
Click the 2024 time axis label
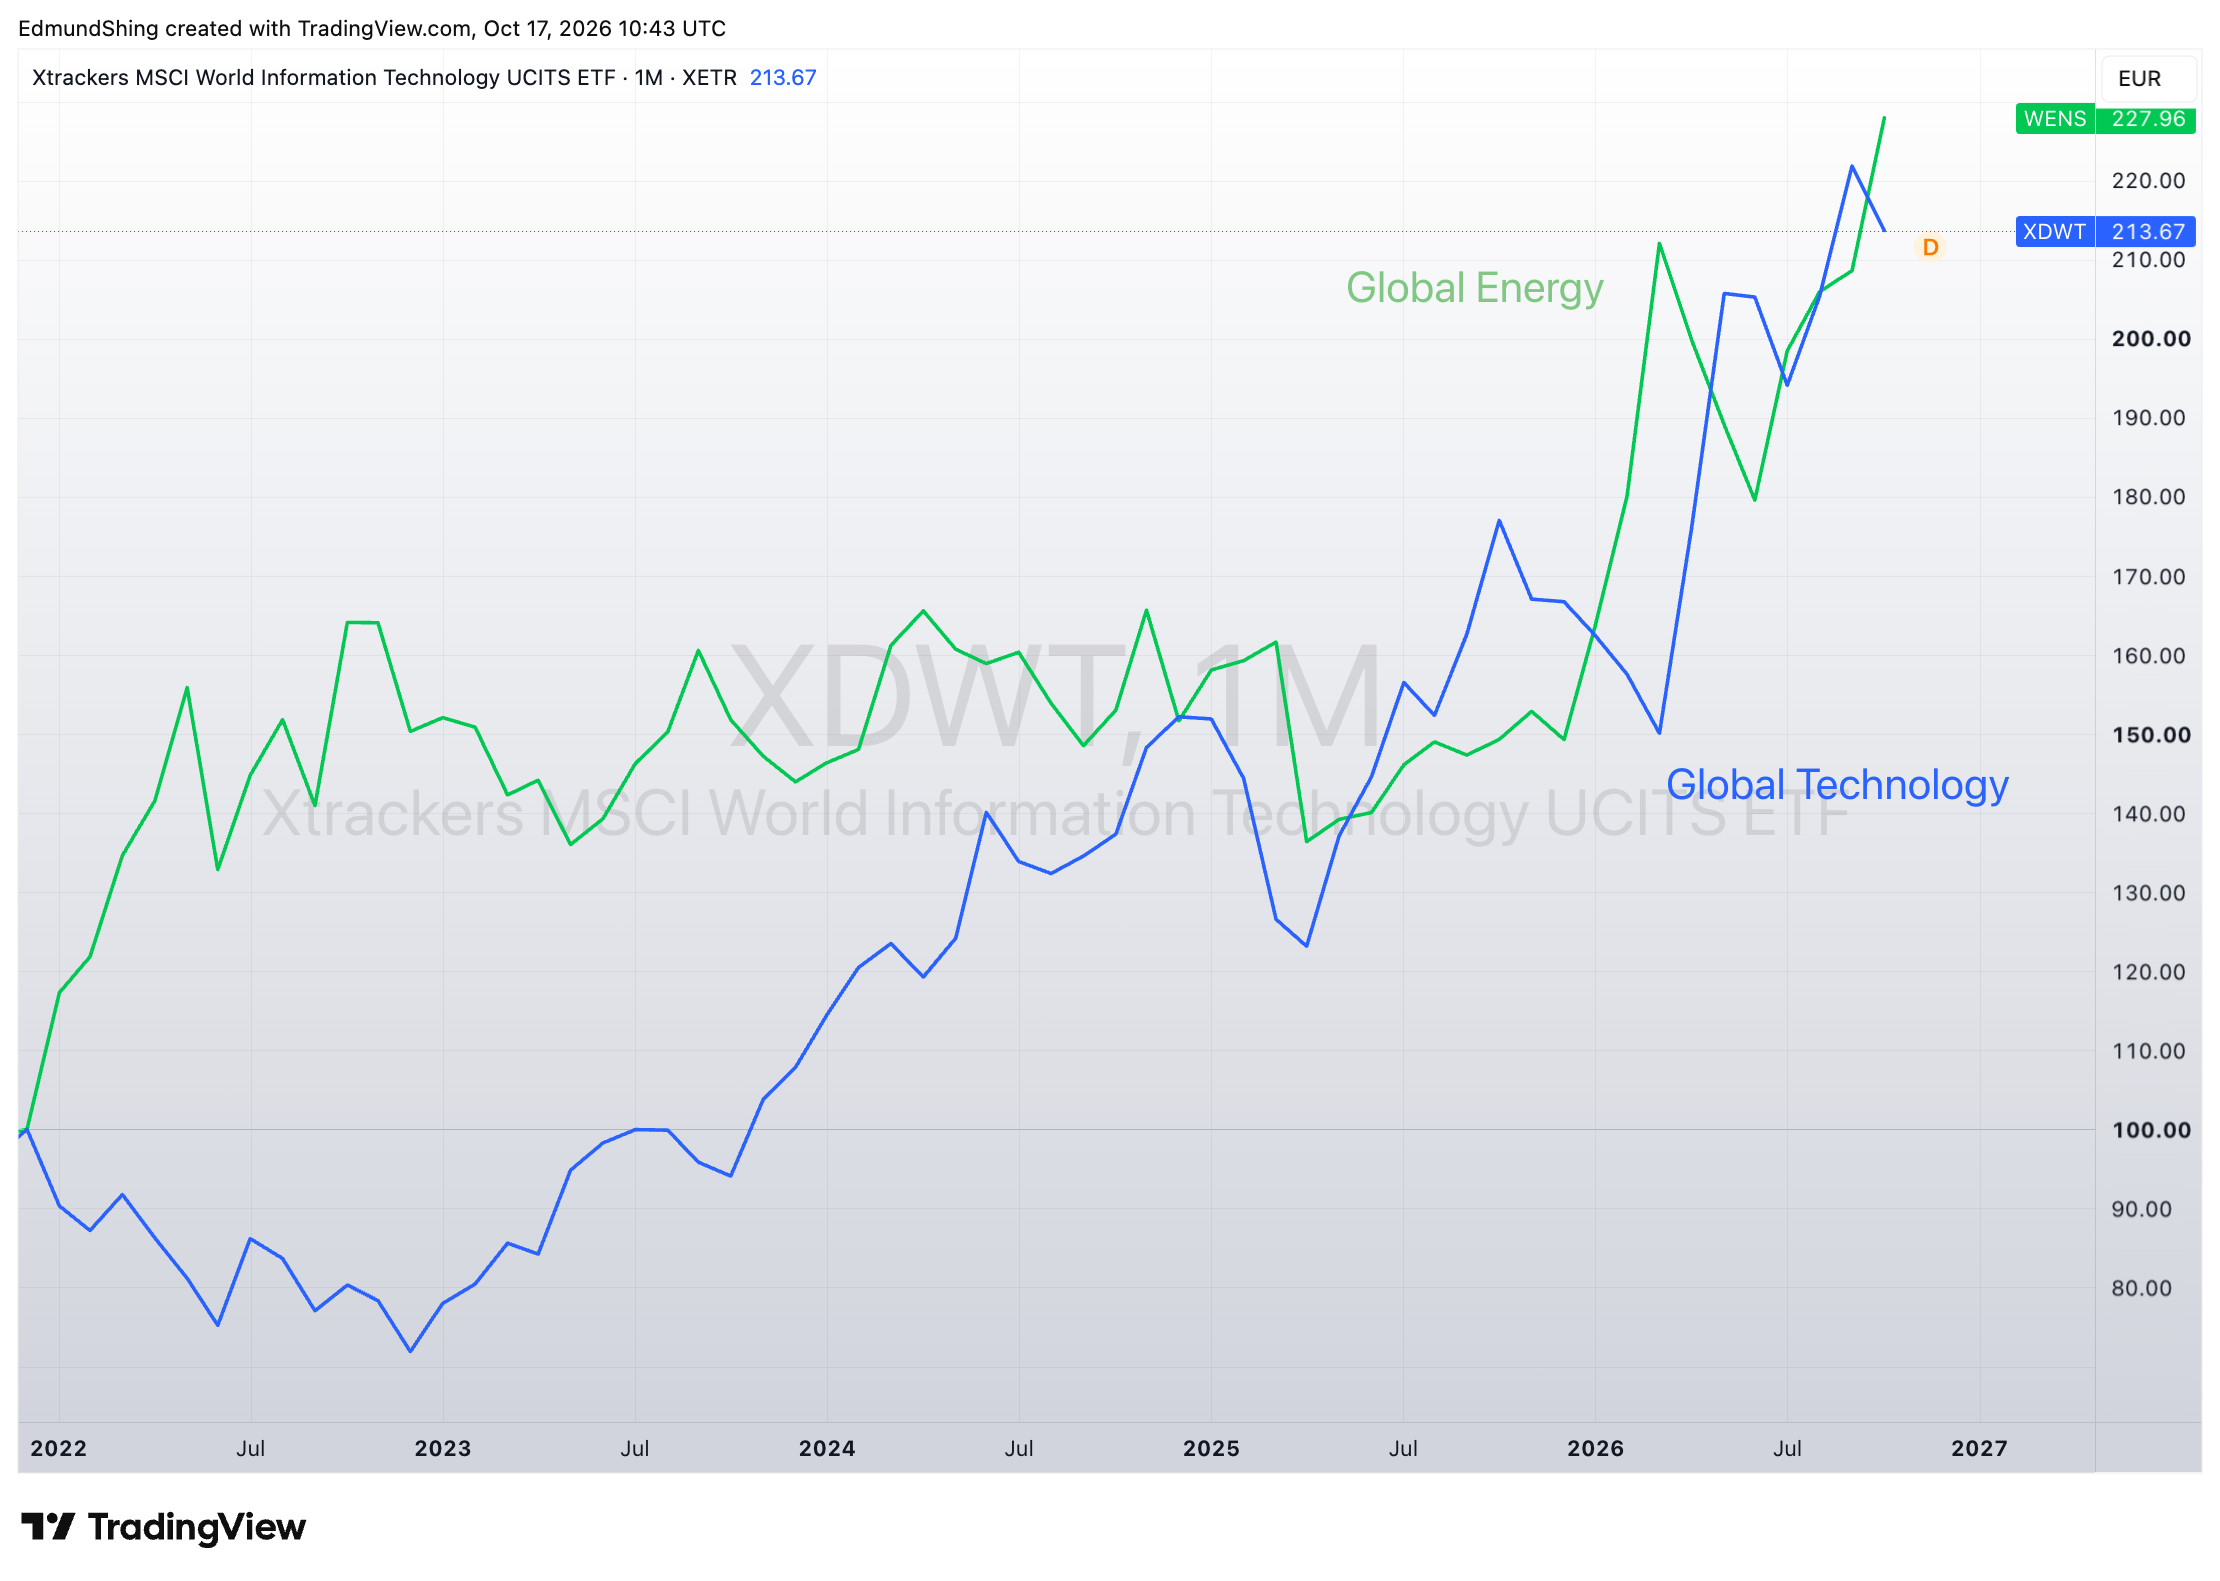[827, 1448]
